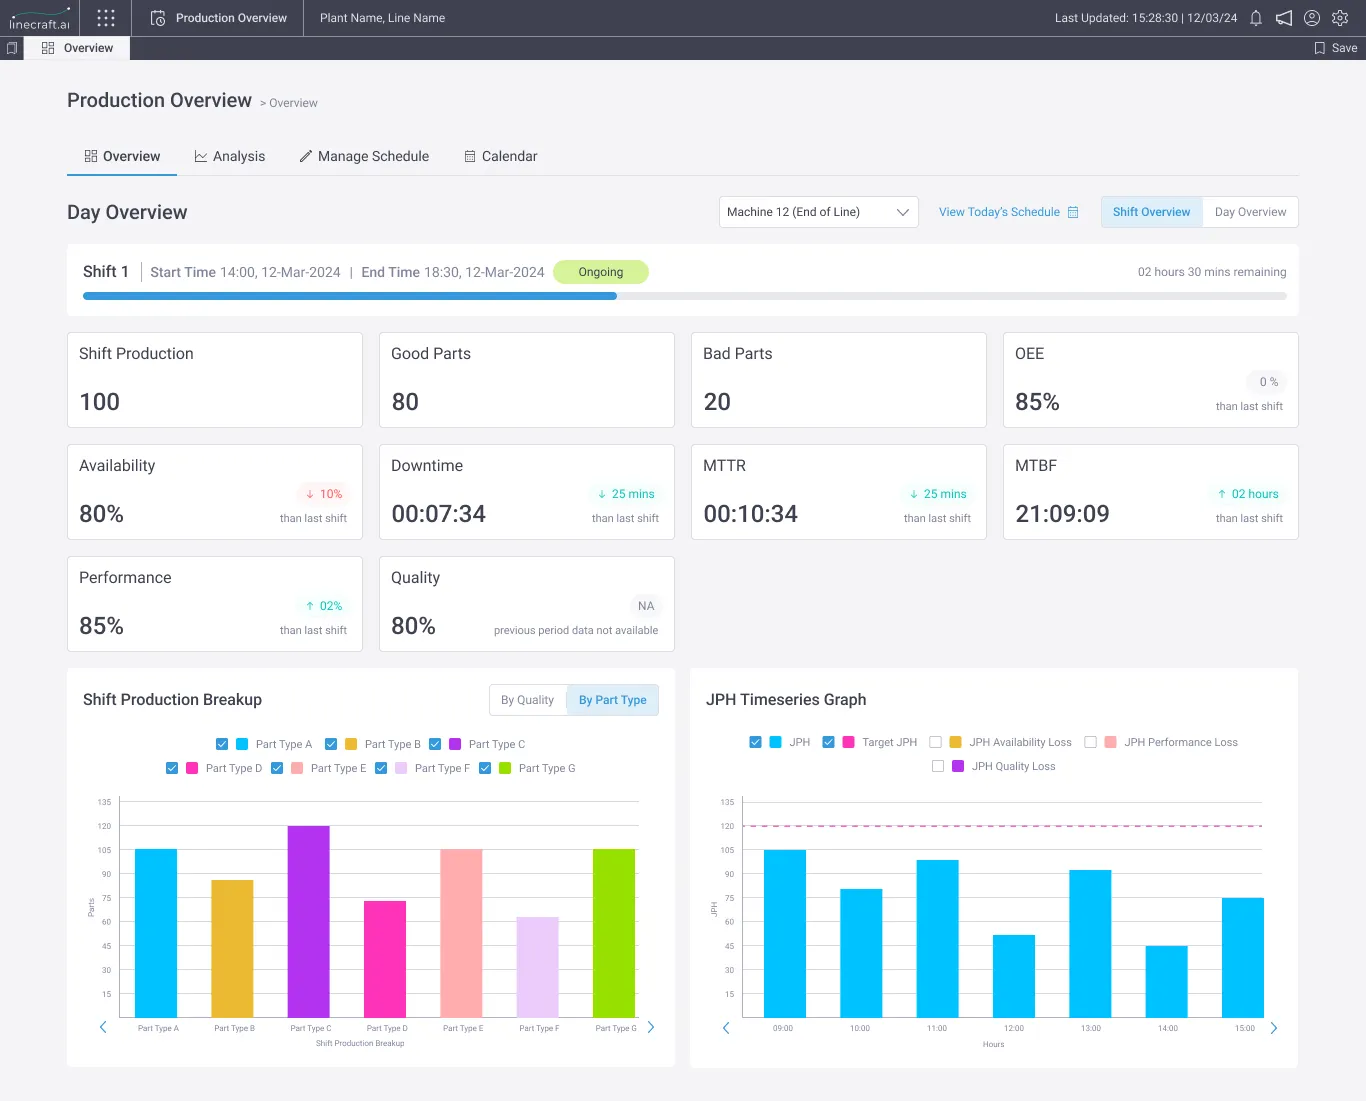Click the Overview breadcrumb link
Screen dimensions: 1366x1101
[293, 103]
